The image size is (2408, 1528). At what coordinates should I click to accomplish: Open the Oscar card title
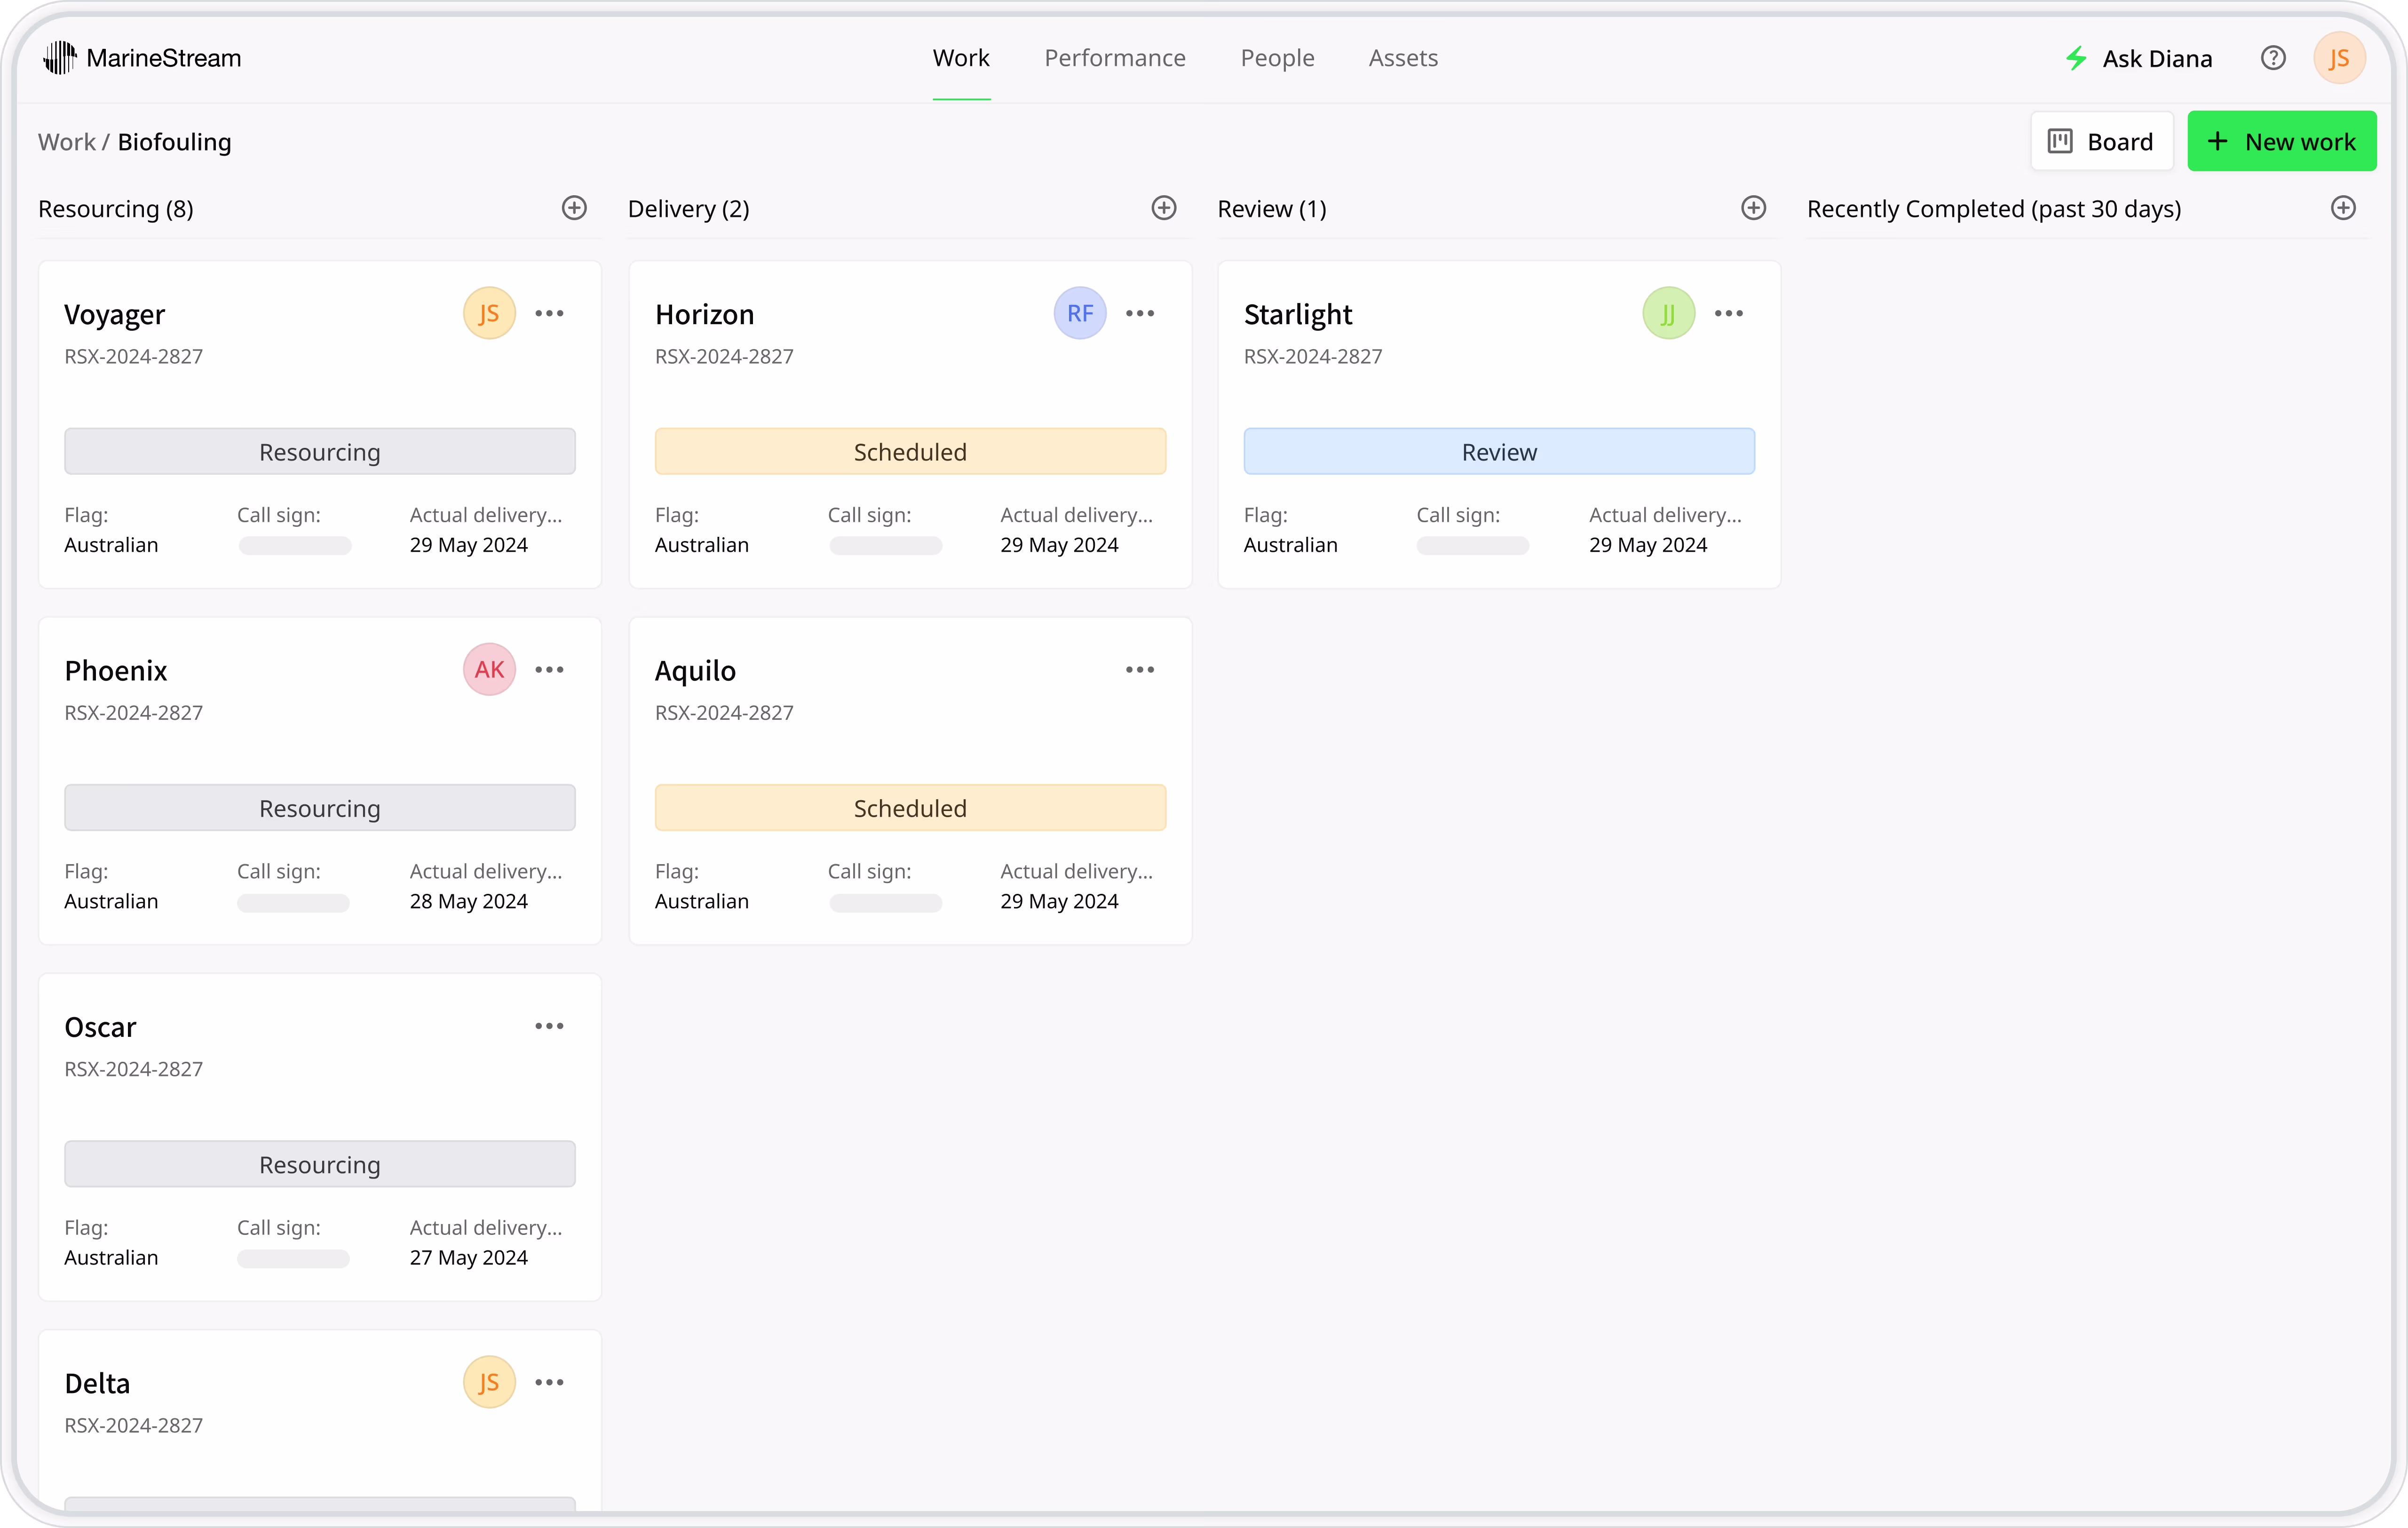pyautogui.click(x=100, y=1027)
